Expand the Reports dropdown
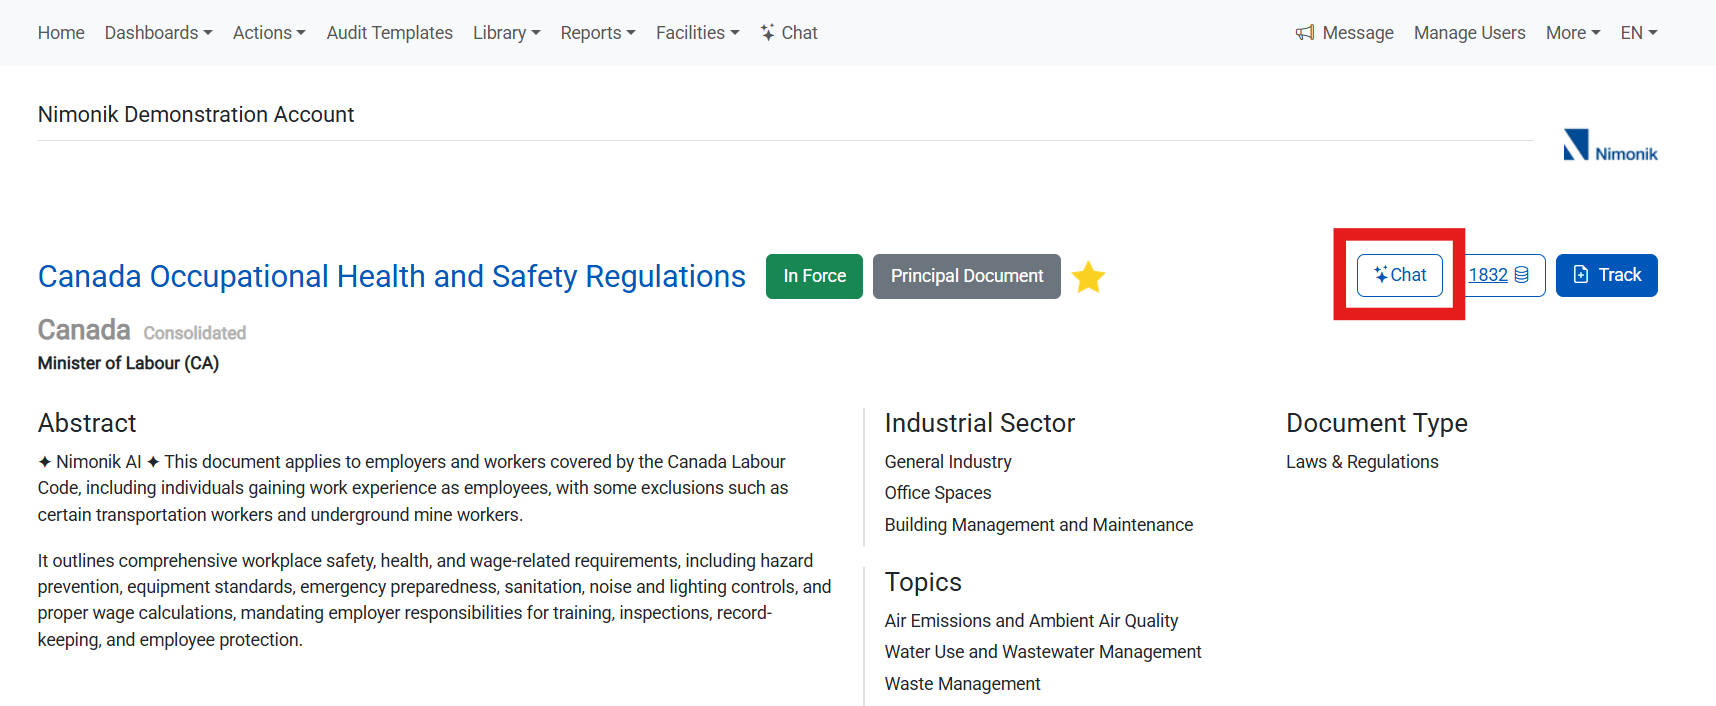The image size is (1716, 706). coord(598,33)
